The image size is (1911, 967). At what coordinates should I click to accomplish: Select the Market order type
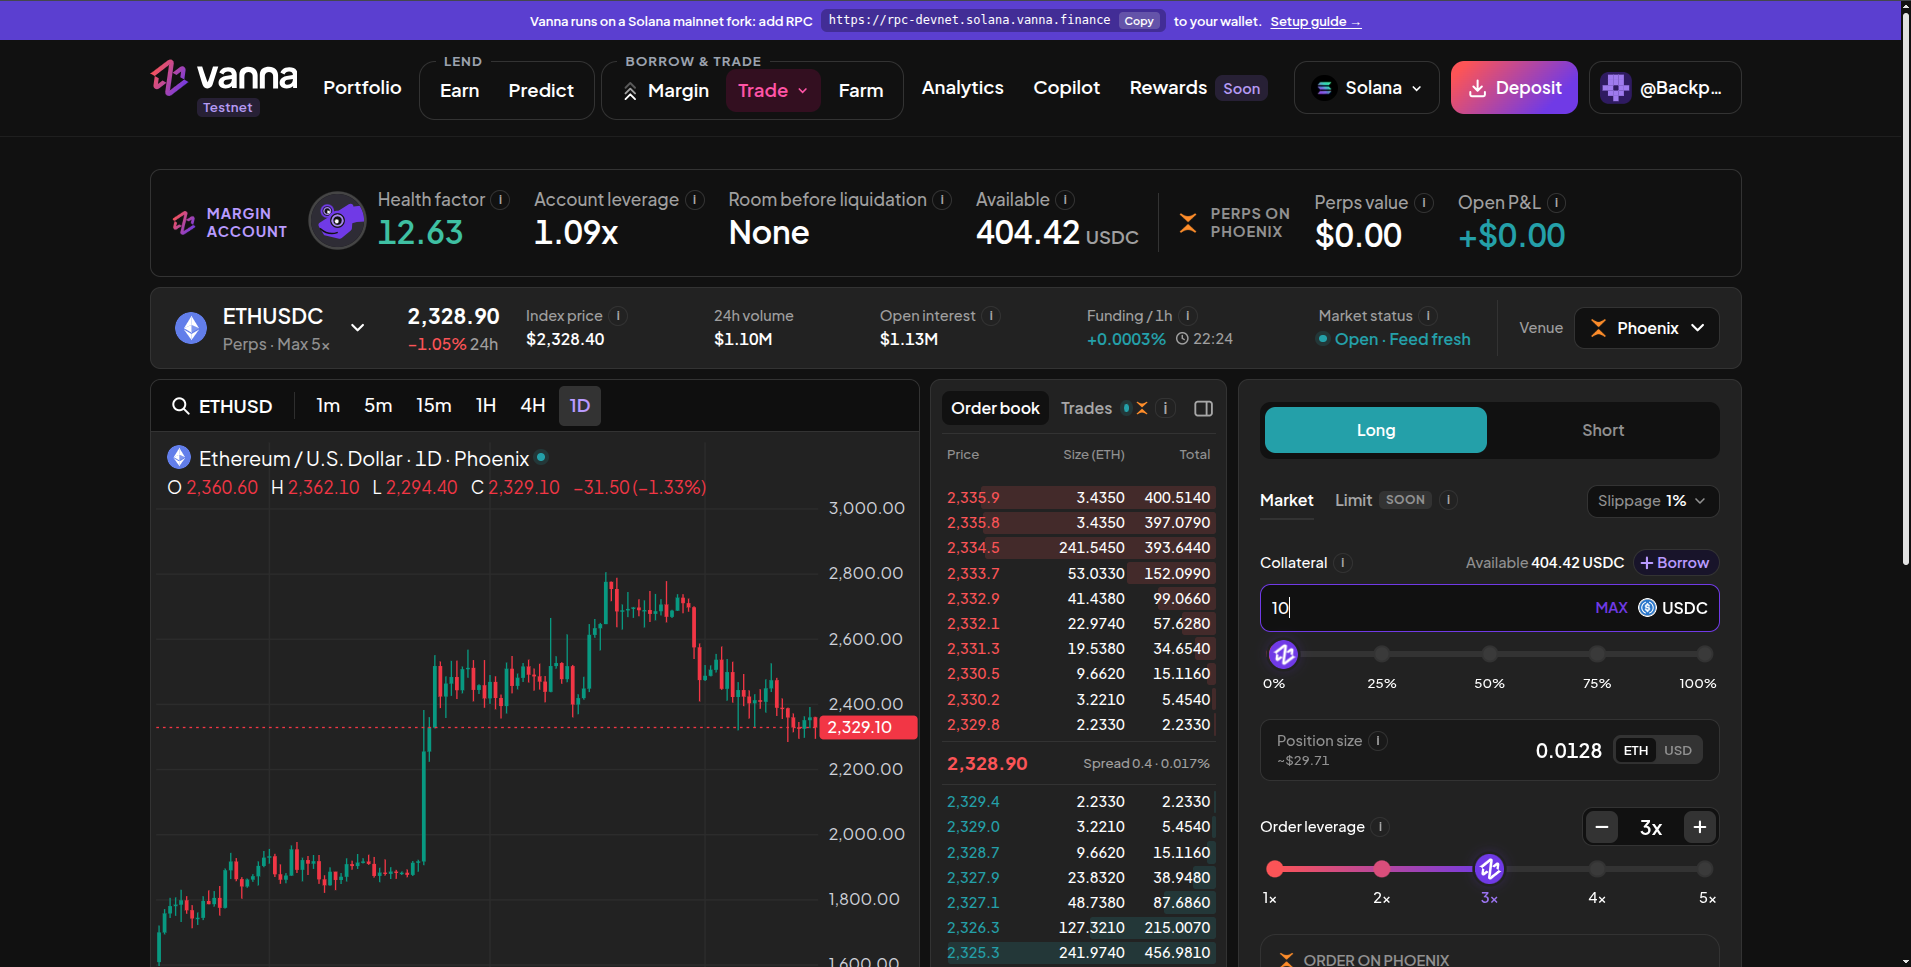point(1286,500)
